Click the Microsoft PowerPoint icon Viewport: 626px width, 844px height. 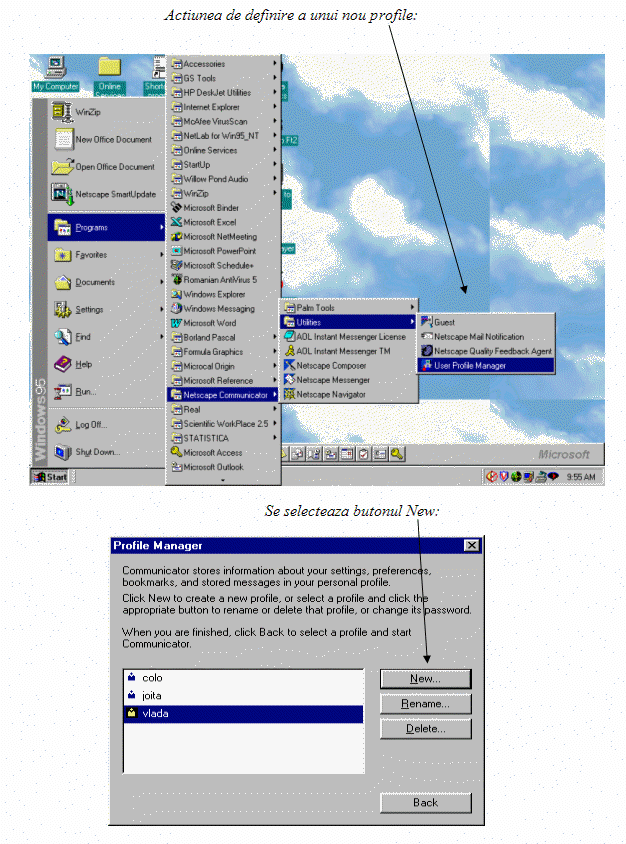click(x=177, y=251)
